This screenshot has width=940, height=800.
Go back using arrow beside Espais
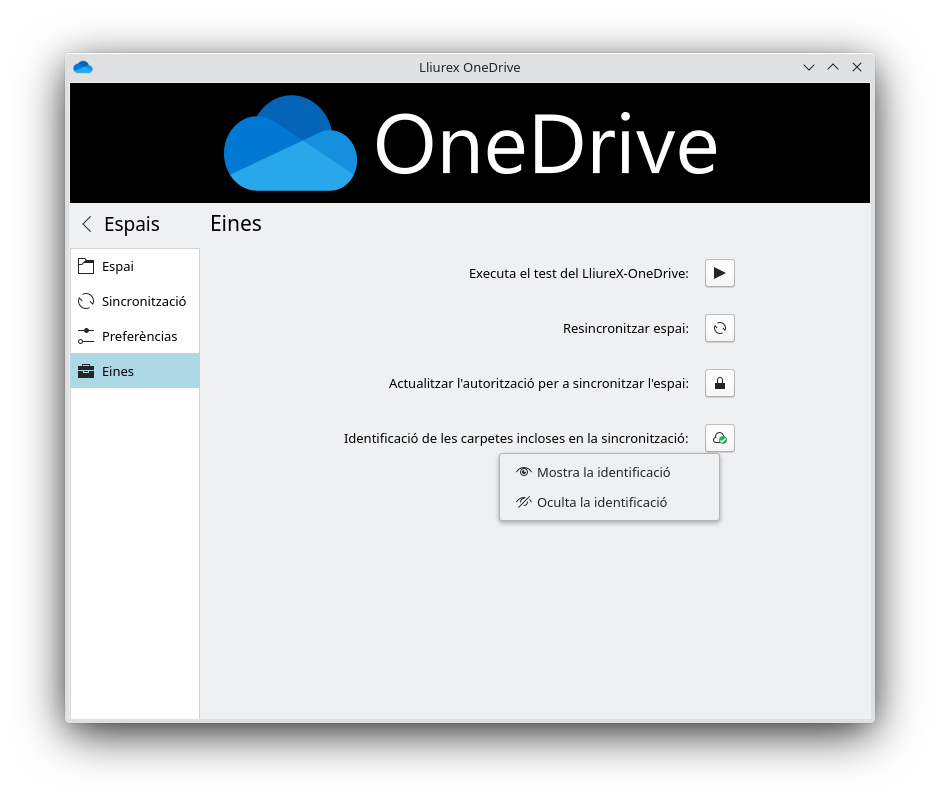pos(87,224)
